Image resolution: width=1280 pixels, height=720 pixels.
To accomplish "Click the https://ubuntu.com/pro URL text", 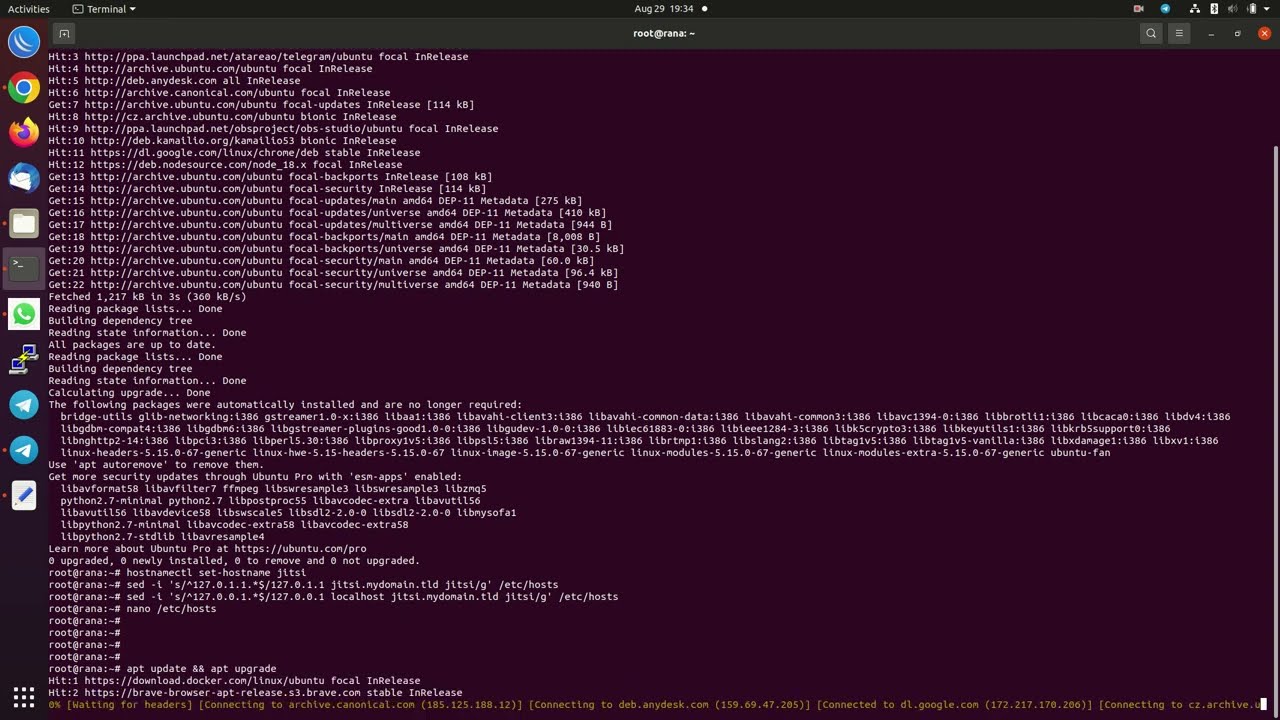I will coord(300,549).
